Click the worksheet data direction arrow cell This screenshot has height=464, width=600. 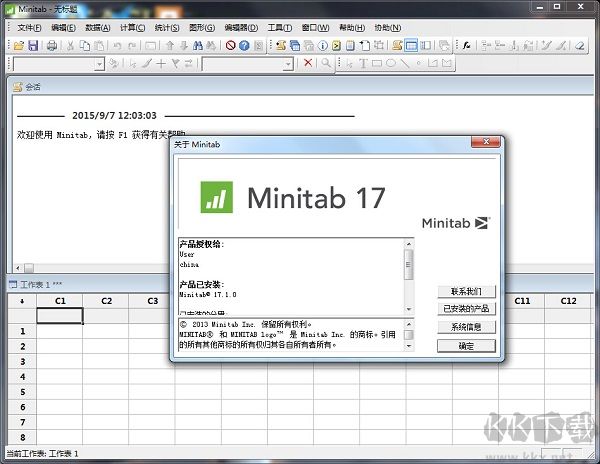coord(22,301)
